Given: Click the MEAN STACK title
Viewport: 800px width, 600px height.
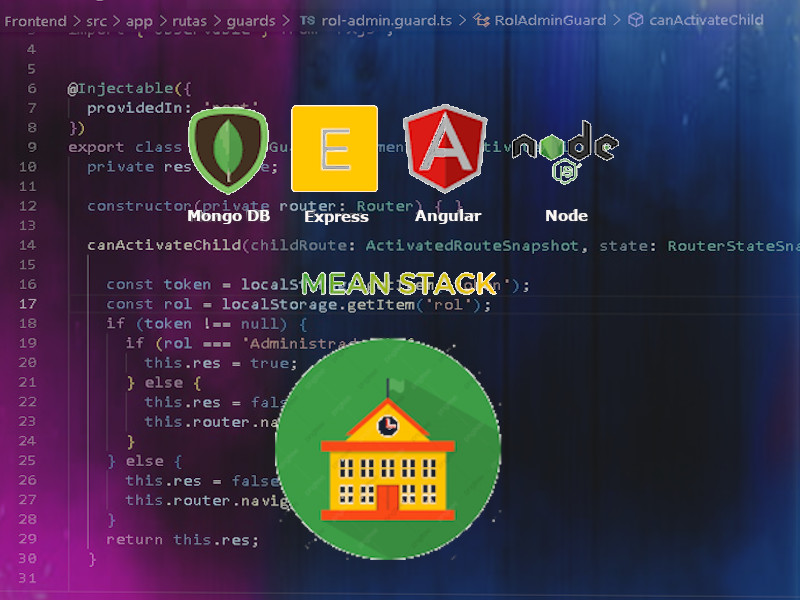Looking at the screenshot, I should 399,284.
